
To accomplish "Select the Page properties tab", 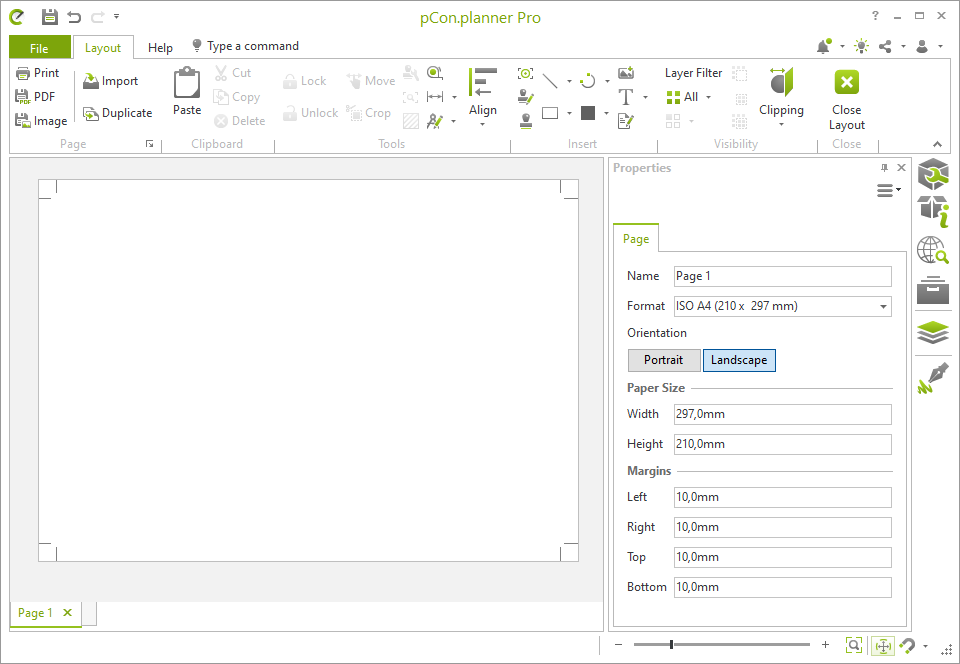I will click(x=636, y=239).
